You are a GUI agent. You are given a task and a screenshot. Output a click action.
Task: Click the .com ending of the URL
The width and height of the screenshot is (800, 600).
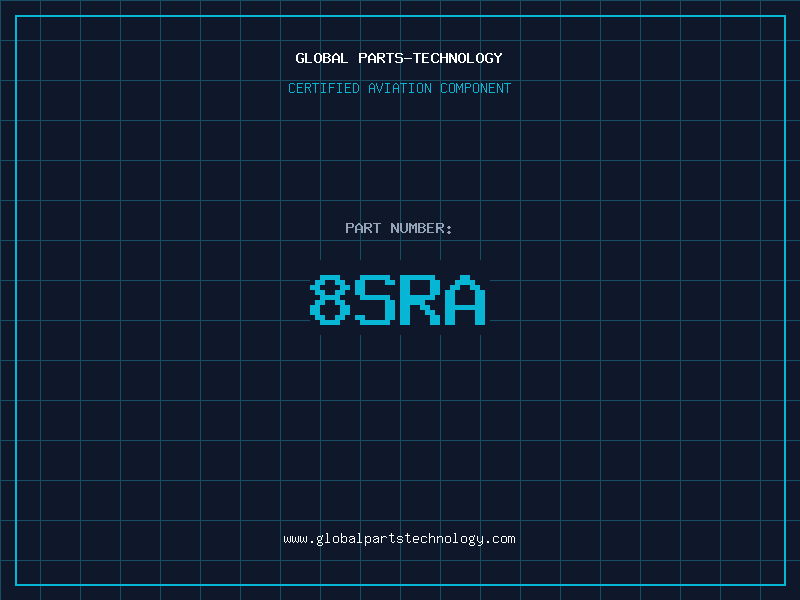(500, 539)
